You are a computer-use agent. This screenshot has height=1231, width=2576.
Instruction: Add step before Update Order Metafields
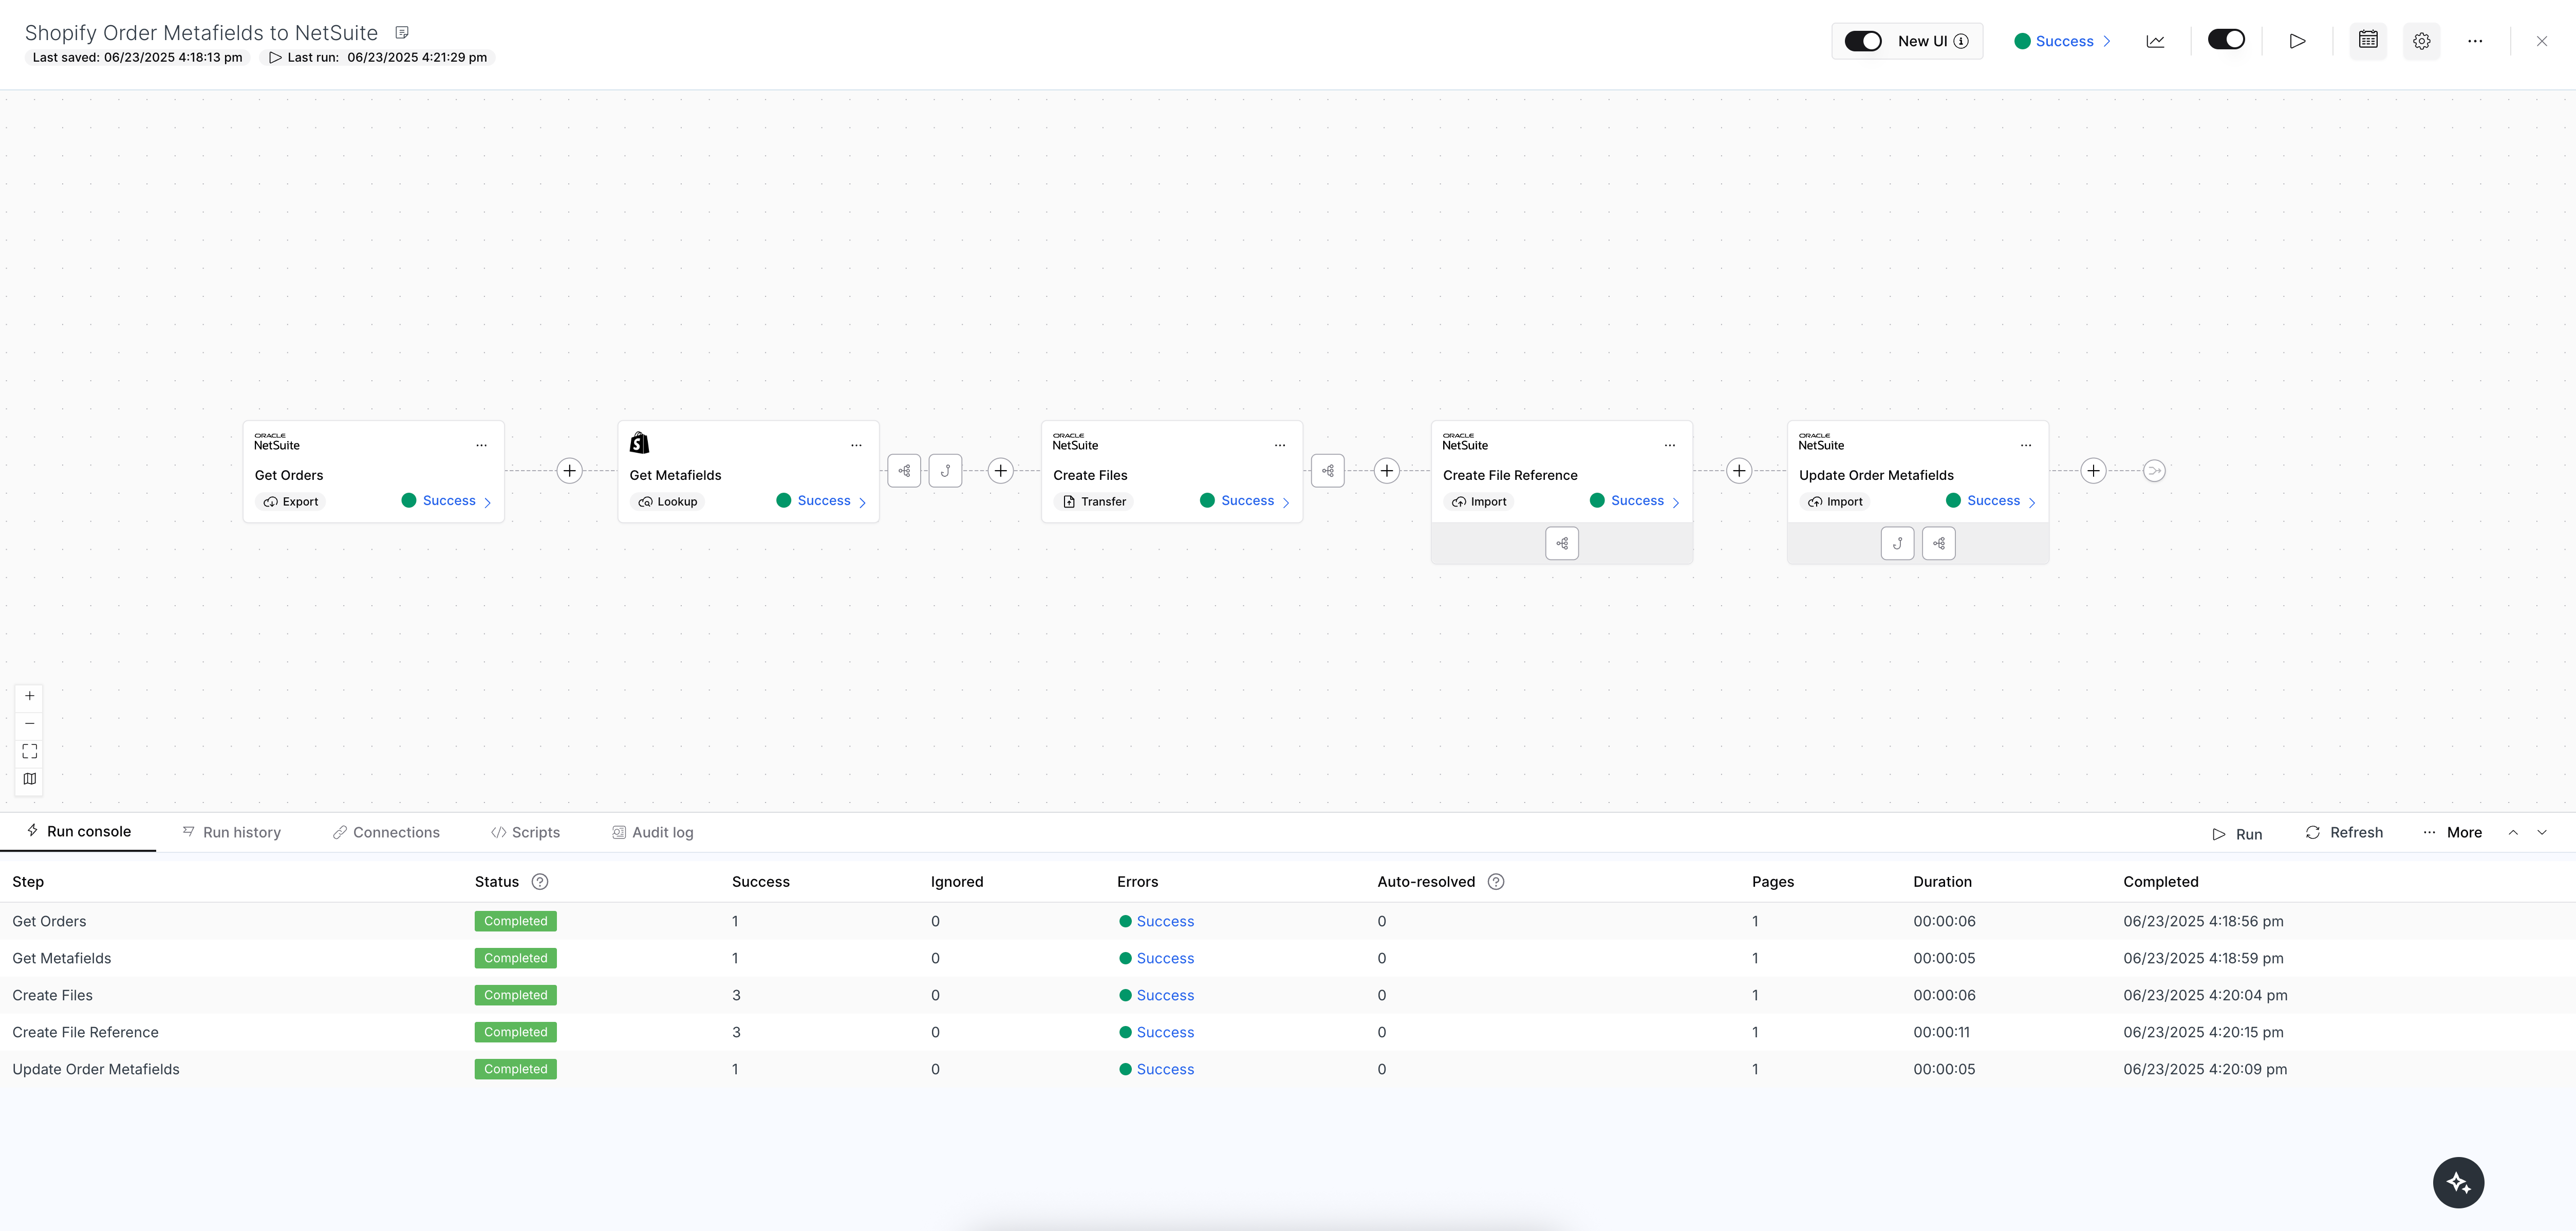[x=1739, y=471]
